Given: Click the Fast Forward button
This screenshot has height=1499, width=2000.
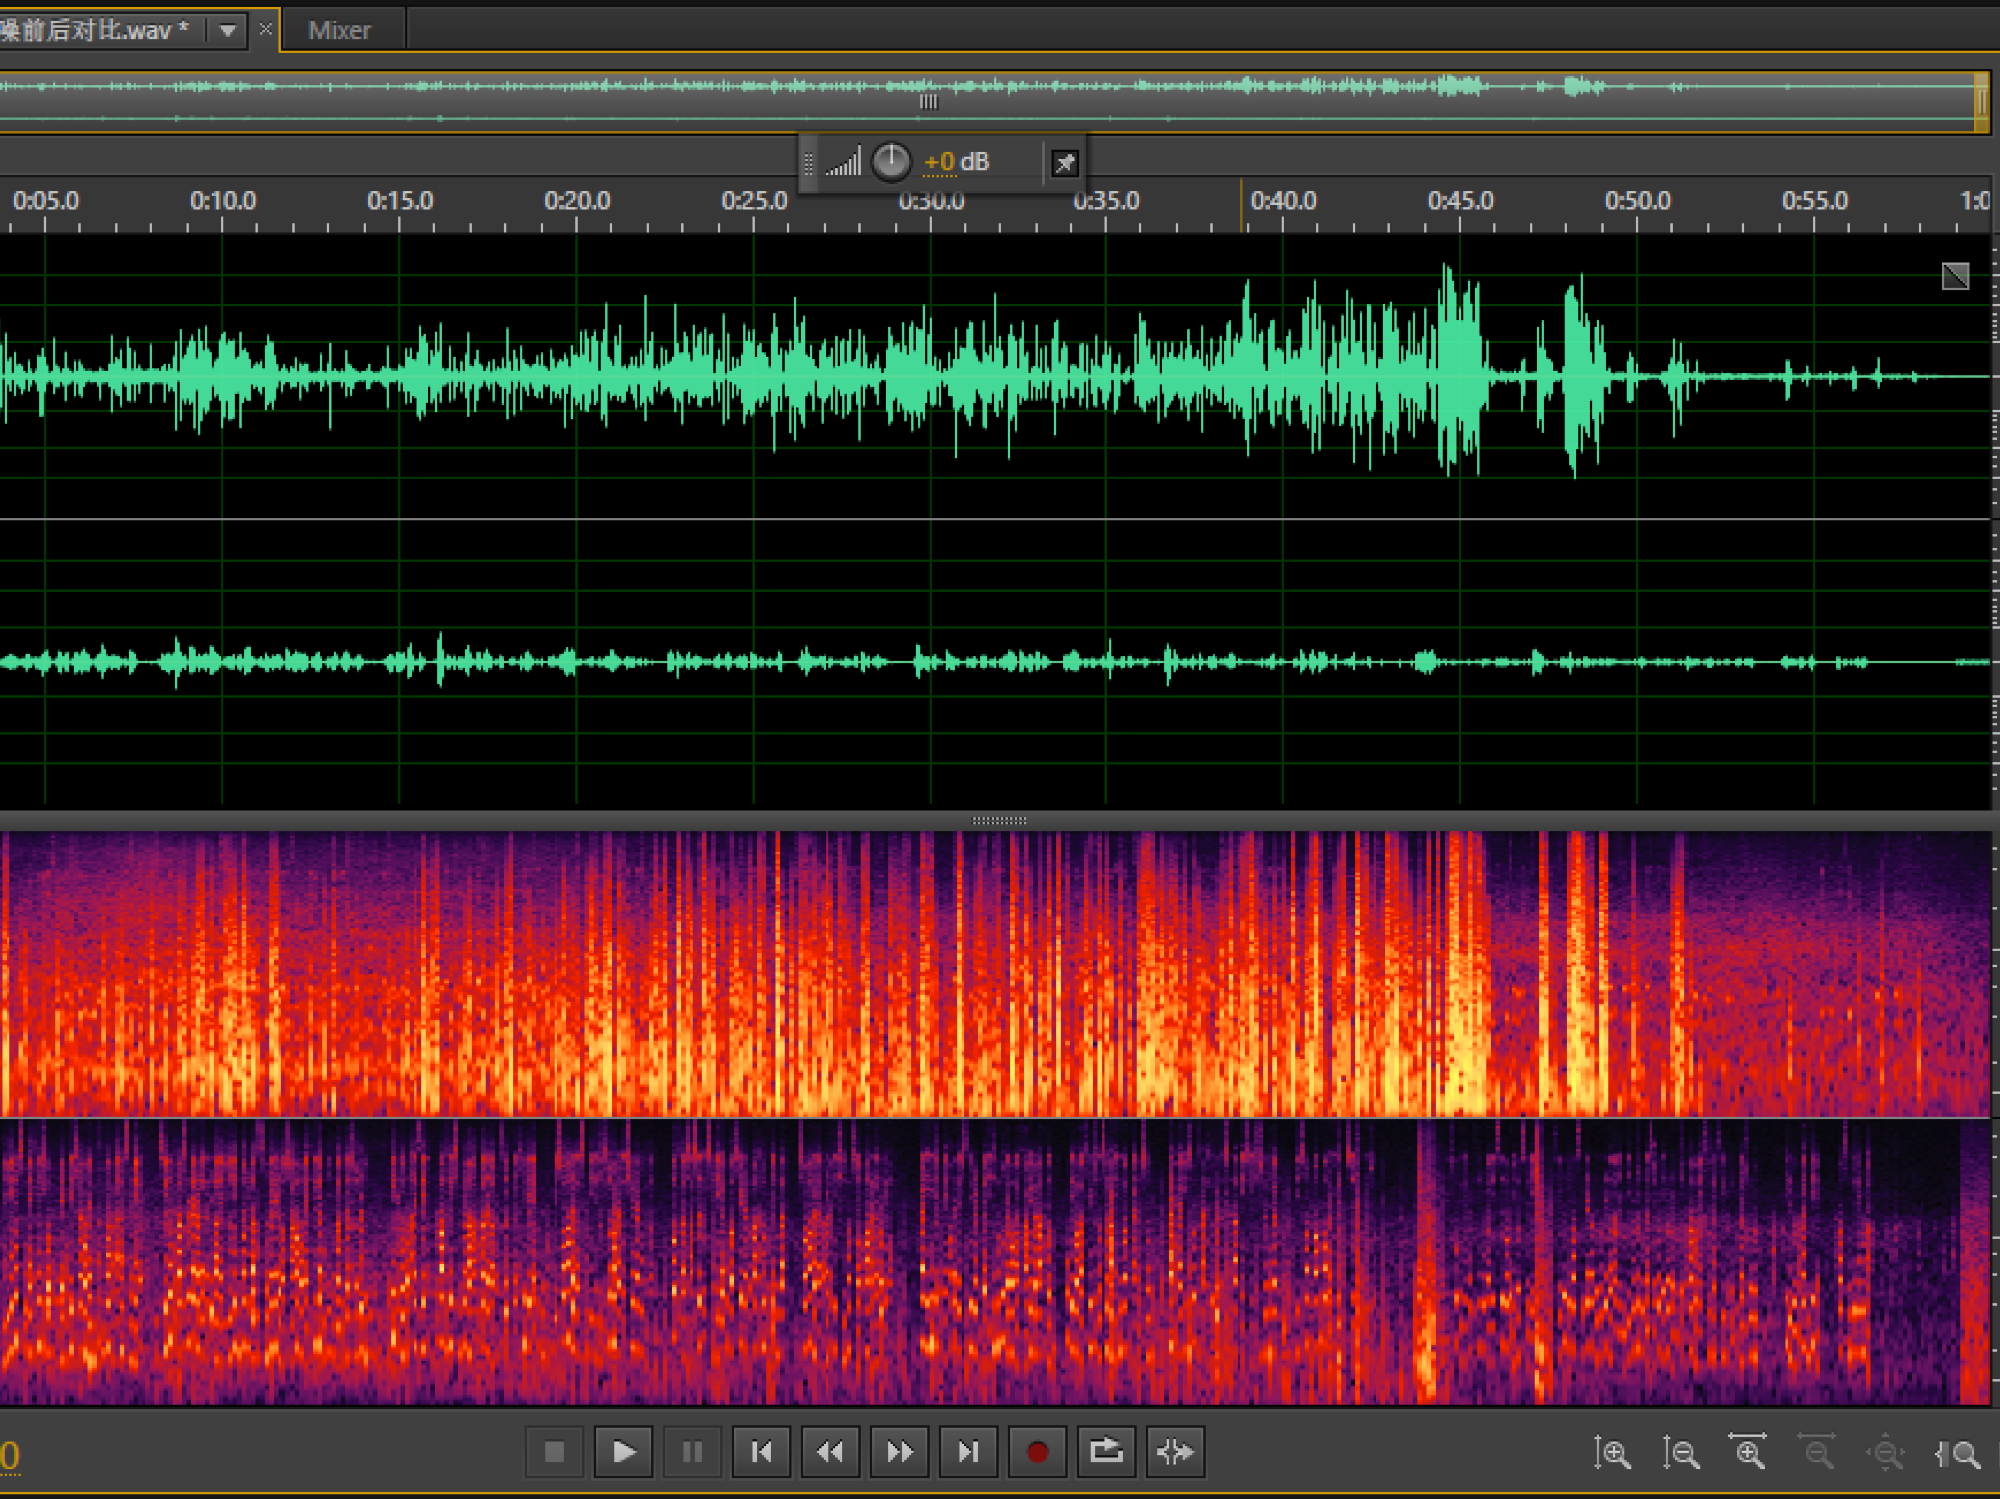Looking at the screenshot, I should coord(899,1451).
